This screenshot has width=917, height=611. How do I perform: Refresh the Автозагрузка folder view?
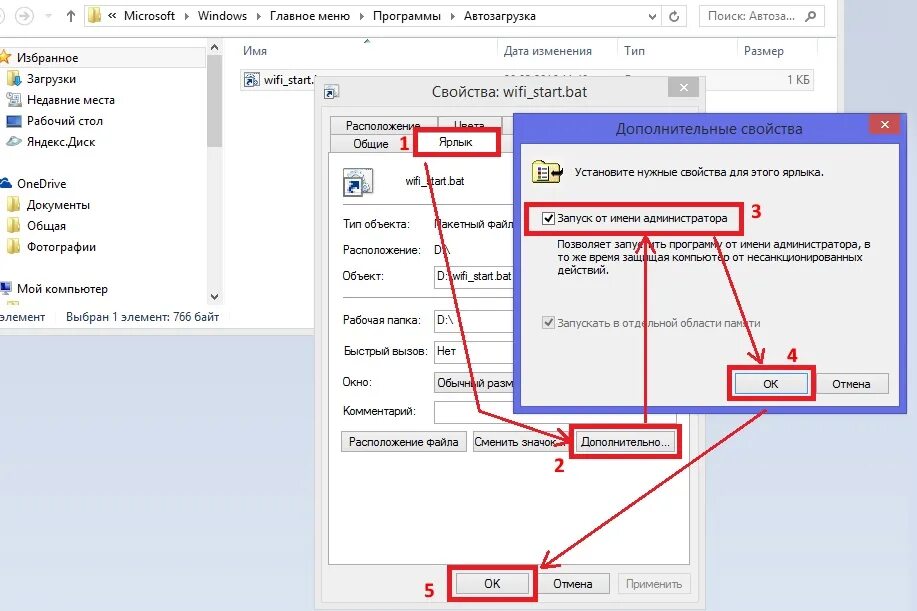click(x=674, y=16)
